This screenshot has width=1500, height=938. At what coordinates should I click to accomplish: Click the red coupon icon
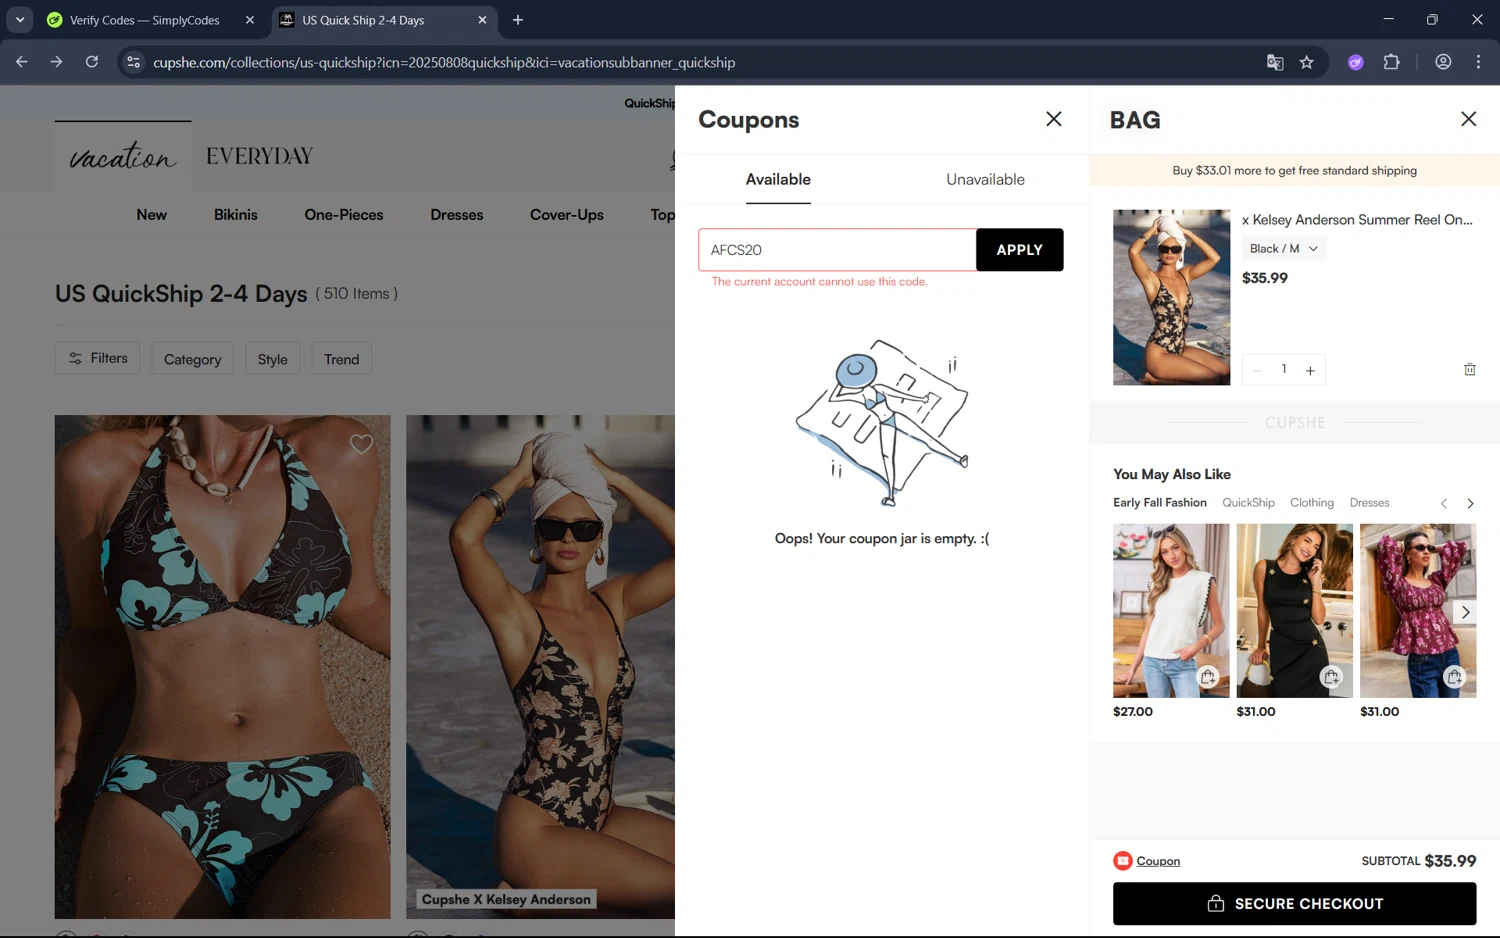(1123, 861)
